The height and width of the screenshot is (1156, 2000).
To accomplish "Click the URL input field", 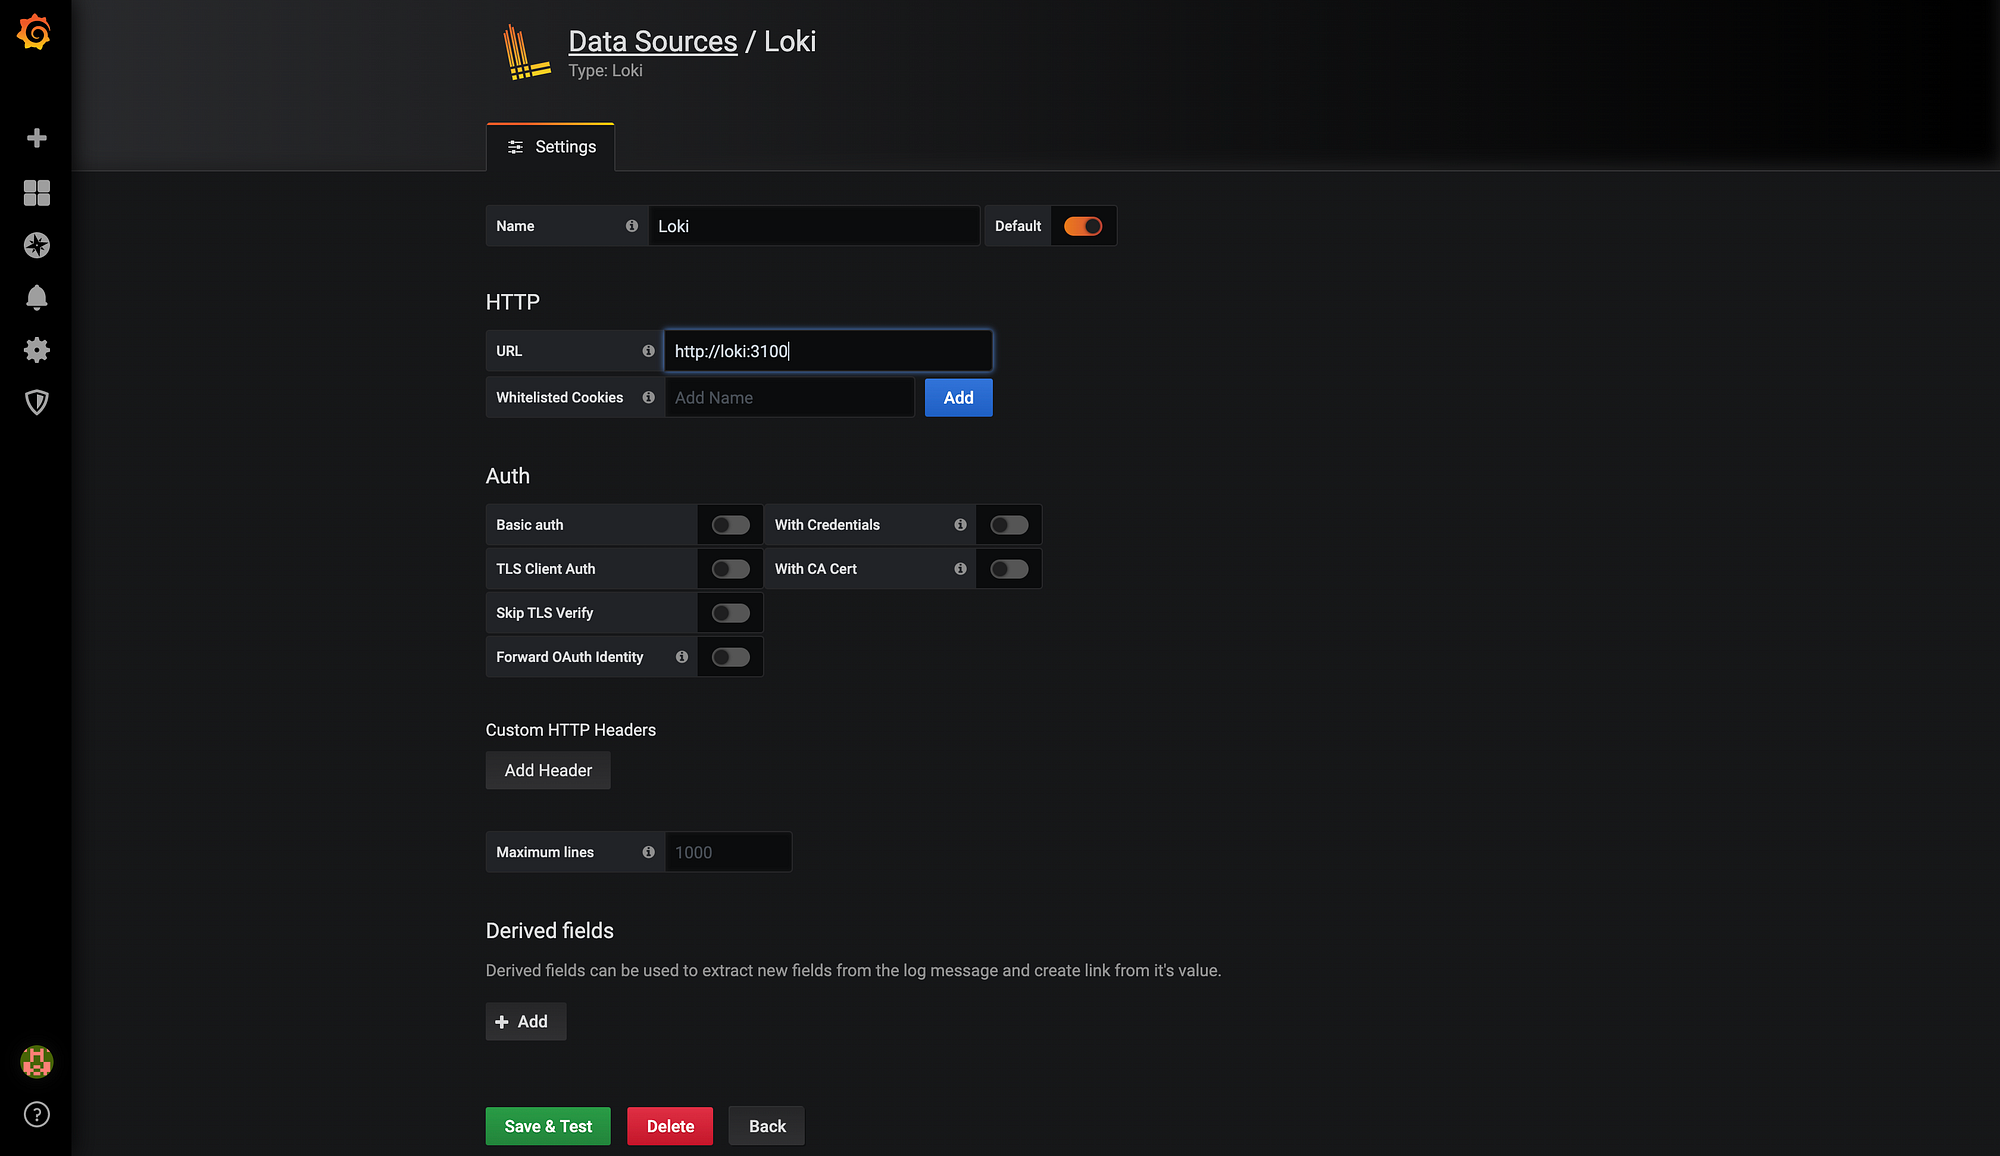I will [x=828, y=350].
